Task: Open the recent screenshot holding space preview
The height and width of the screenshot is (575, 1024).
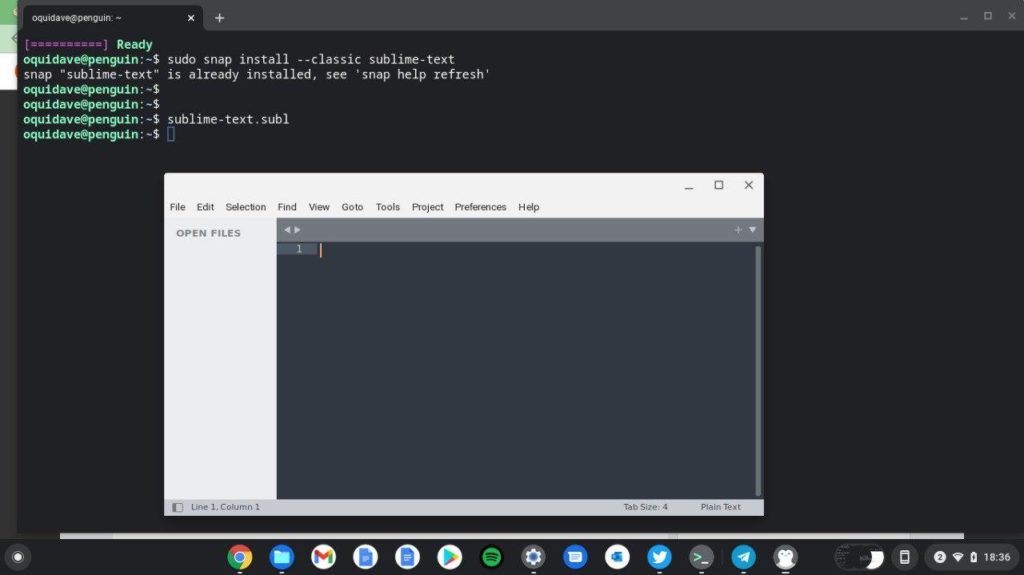Action: click(859, 557)
